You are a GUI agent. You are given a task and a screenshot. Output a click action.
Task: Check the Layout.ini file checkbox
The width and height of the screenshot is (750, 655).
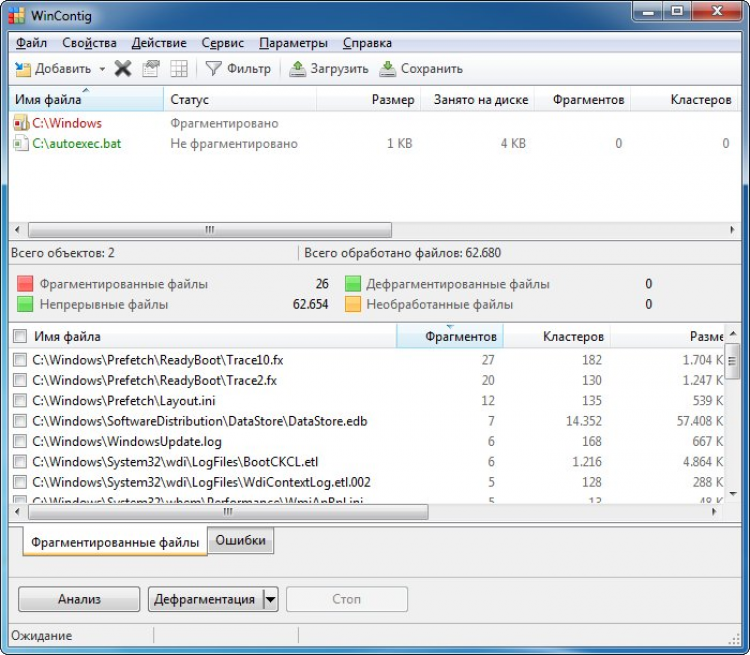click(20, 400)
